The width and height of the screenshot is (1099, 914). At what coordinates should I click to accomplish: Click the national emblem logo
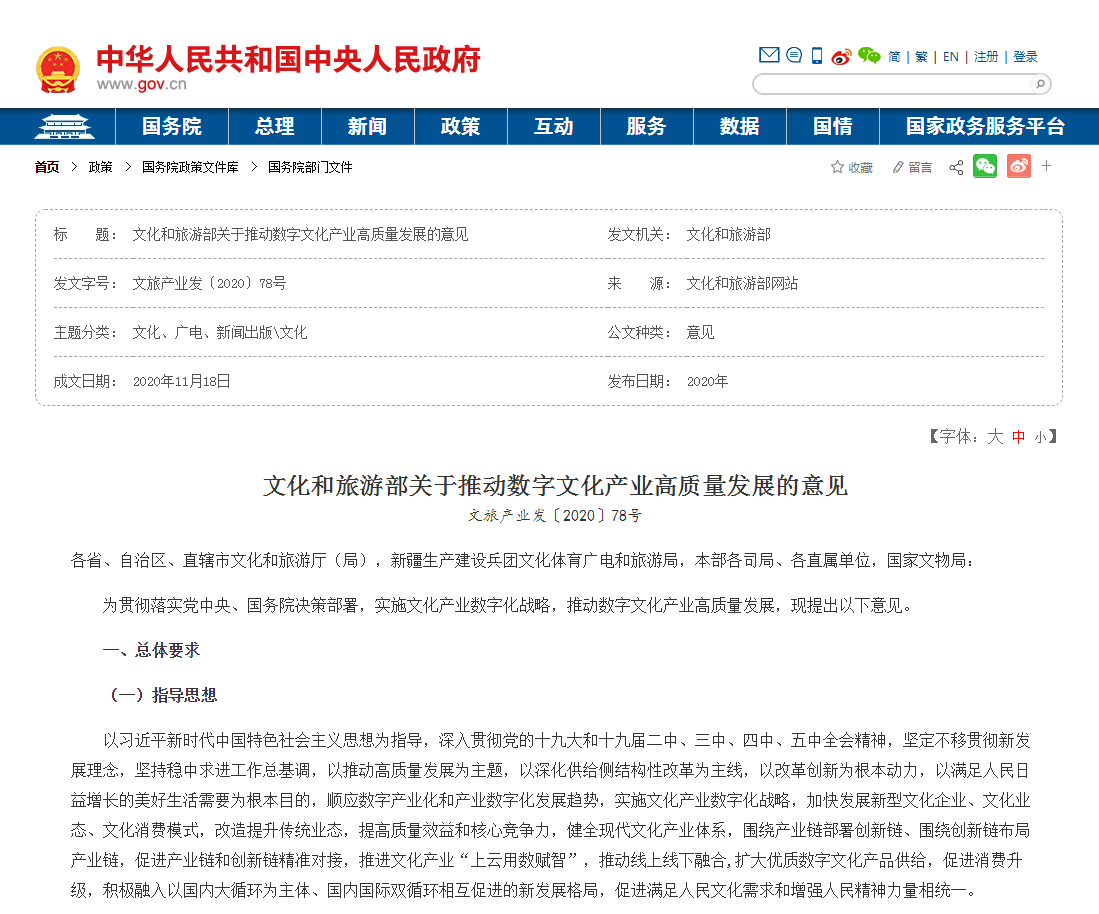(x=58, y=69)
